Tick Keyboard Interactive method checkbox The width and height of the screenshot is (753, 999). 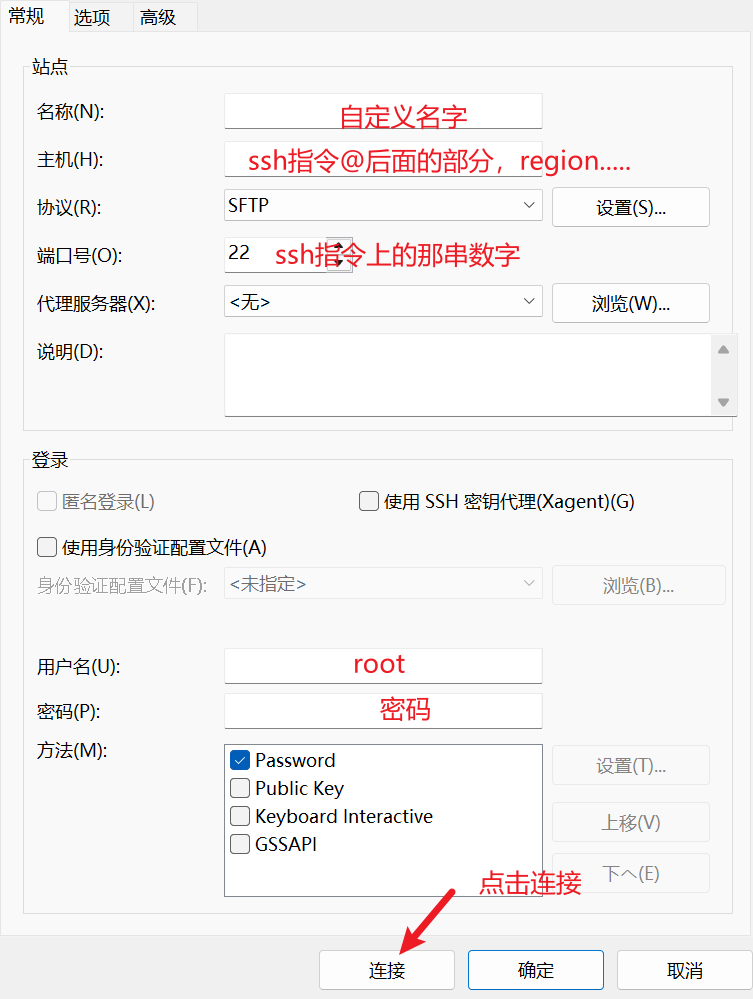click(240, 816)
